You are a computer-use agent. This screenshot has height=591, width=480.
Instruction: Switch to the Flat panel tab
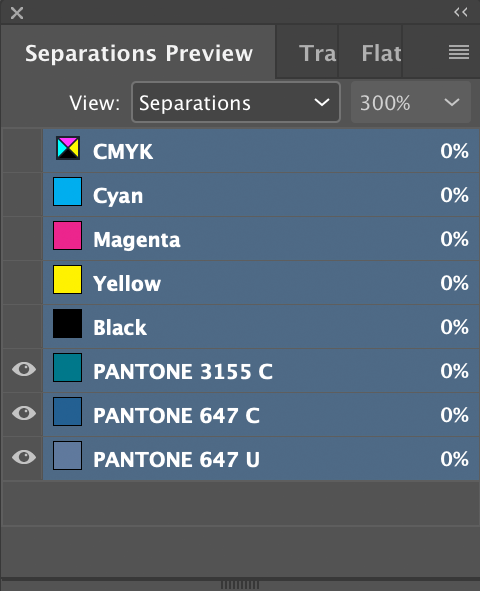point(381,53)
